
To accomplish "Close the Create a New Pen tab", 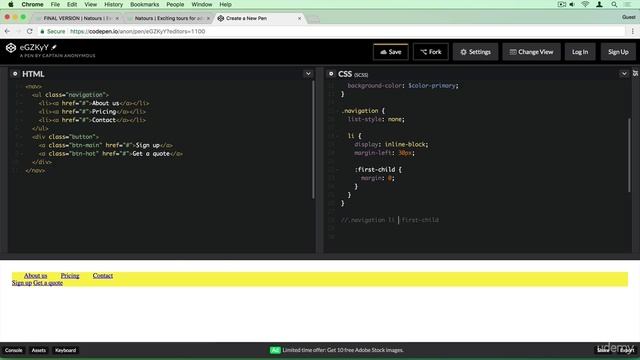I will (300, 18).
